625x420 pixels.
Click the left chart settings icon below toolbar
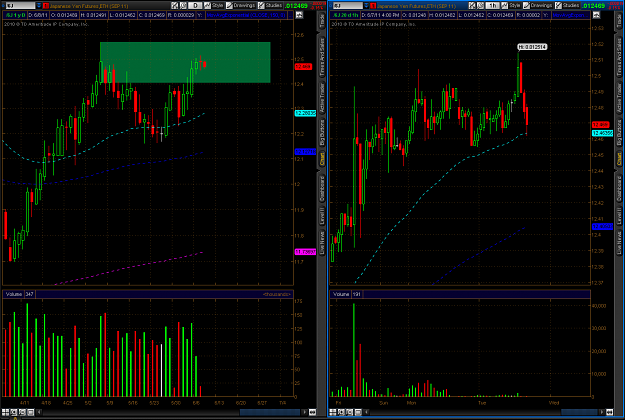pyautogui.click(x=299, y=15)
